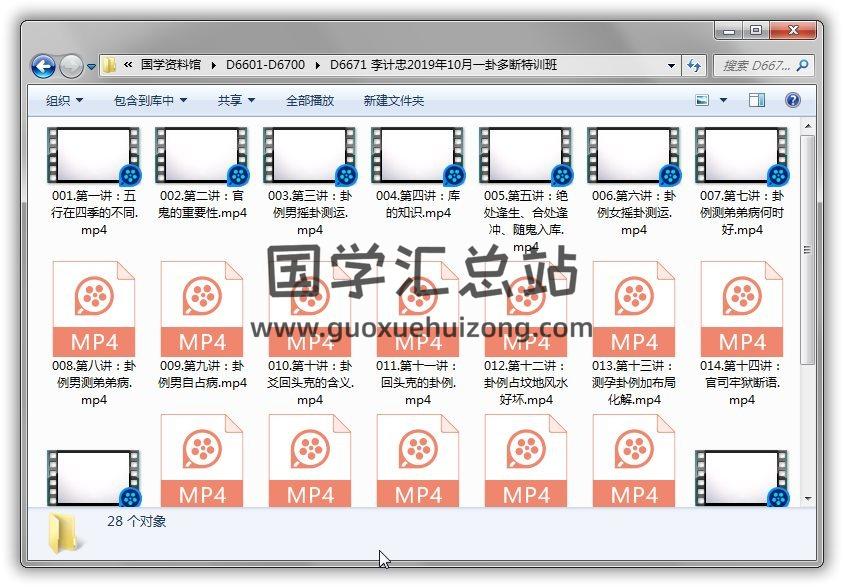Click the scrollbar down arrow
Viewport: 844px width, 588px height.
pyautogui.click(x=807, y=499)
